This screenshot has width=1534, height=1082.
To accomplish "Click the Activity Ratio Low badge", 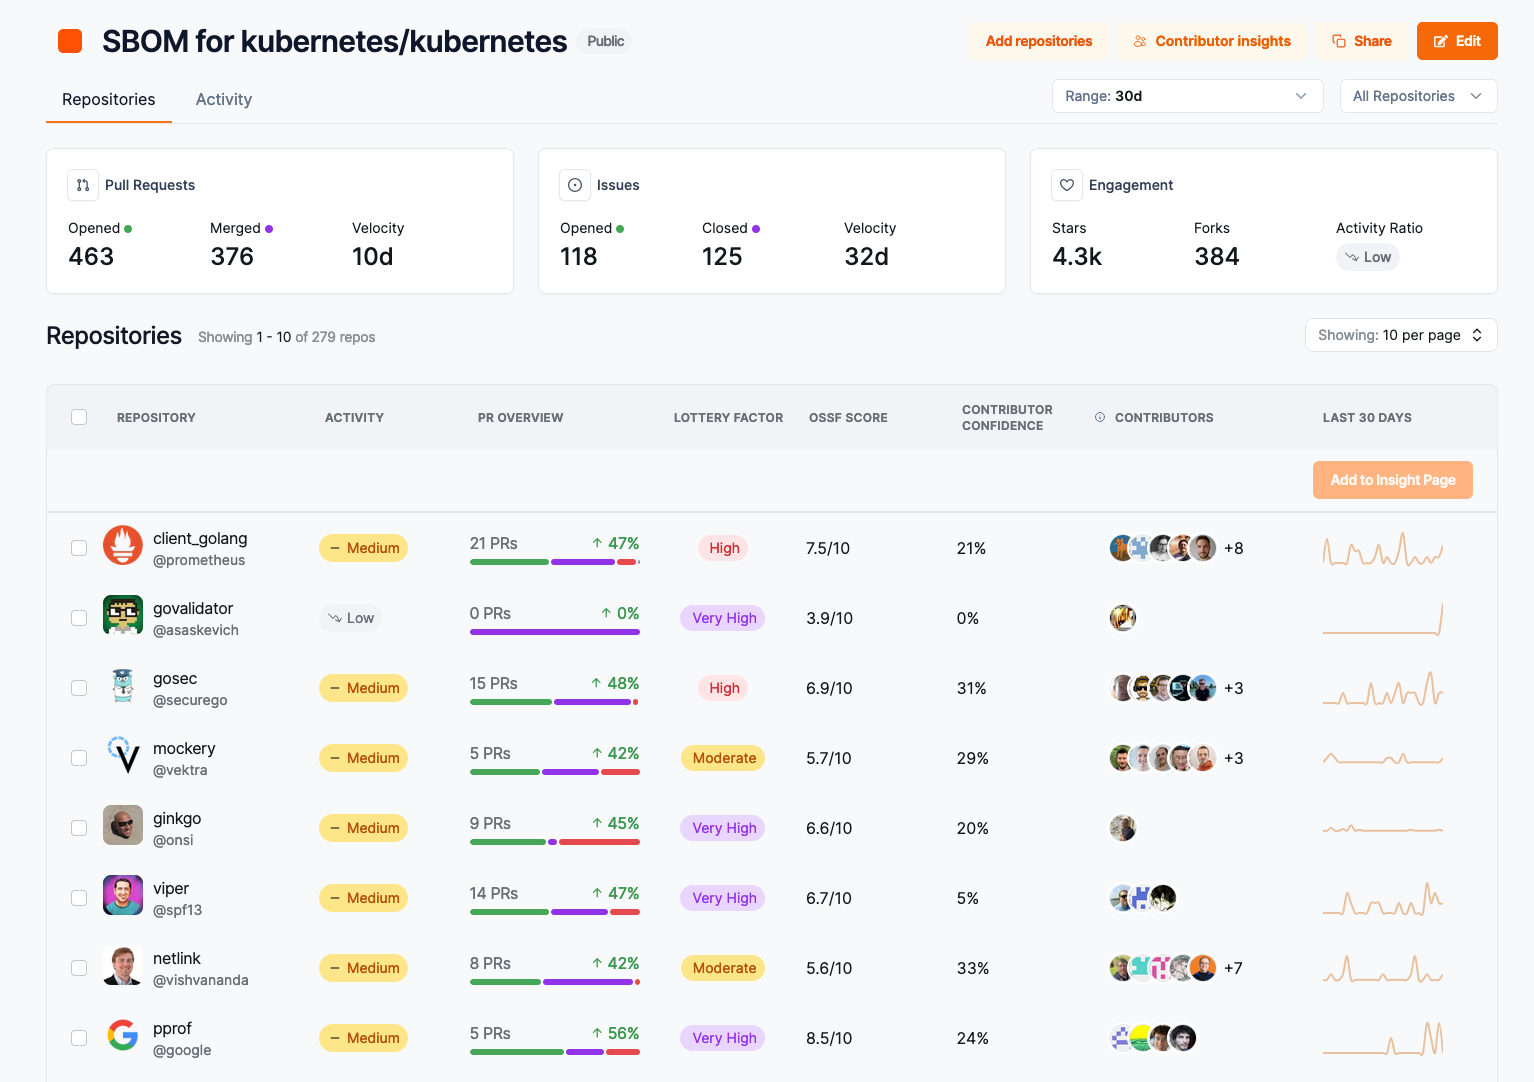I will coord(1367,257).
